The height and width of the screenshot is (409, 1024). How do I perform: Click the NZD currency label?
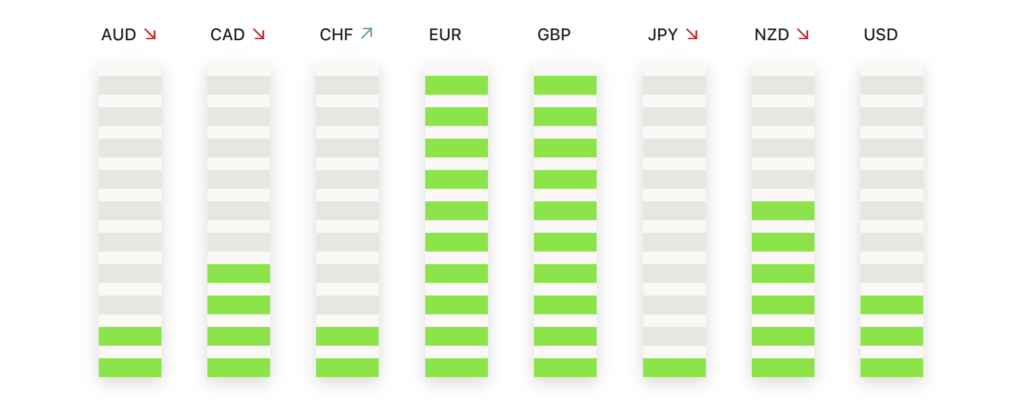click(x=772, y=35)
